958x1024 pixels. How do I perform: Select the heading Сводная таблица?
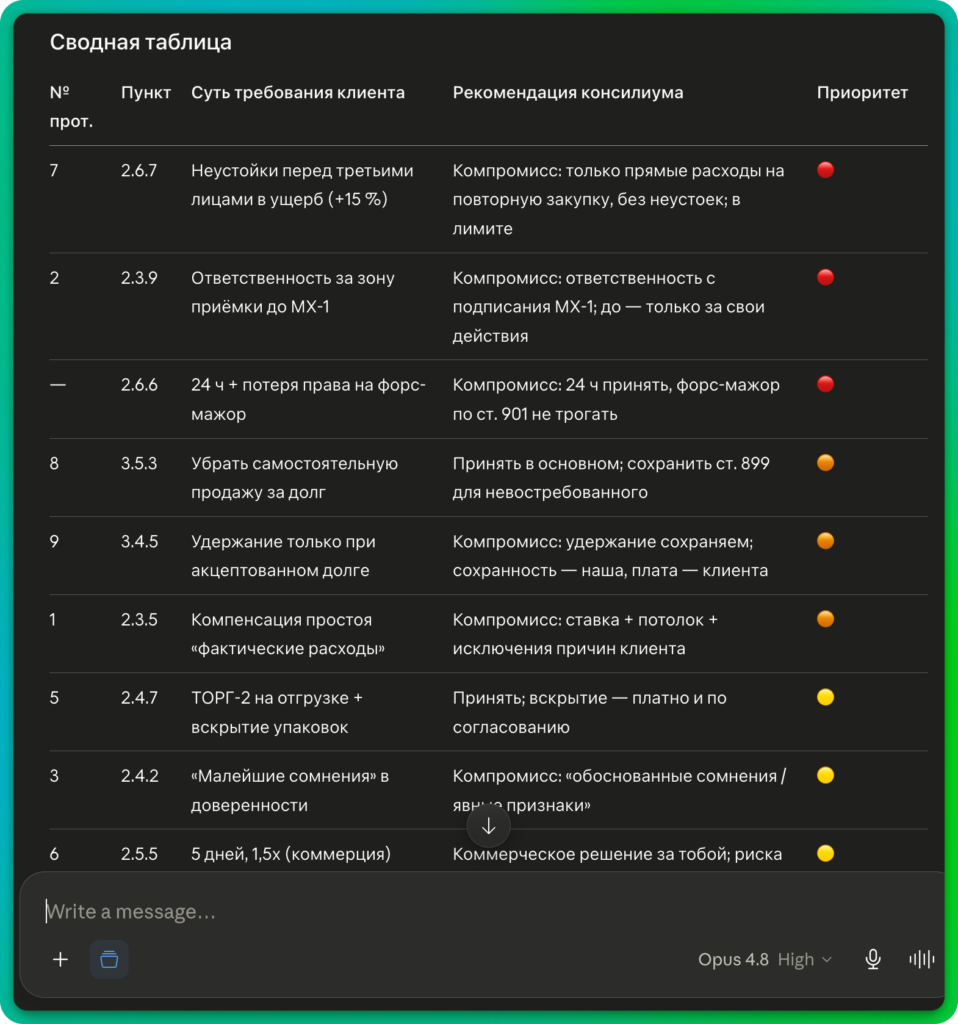[x=140, y=42]
